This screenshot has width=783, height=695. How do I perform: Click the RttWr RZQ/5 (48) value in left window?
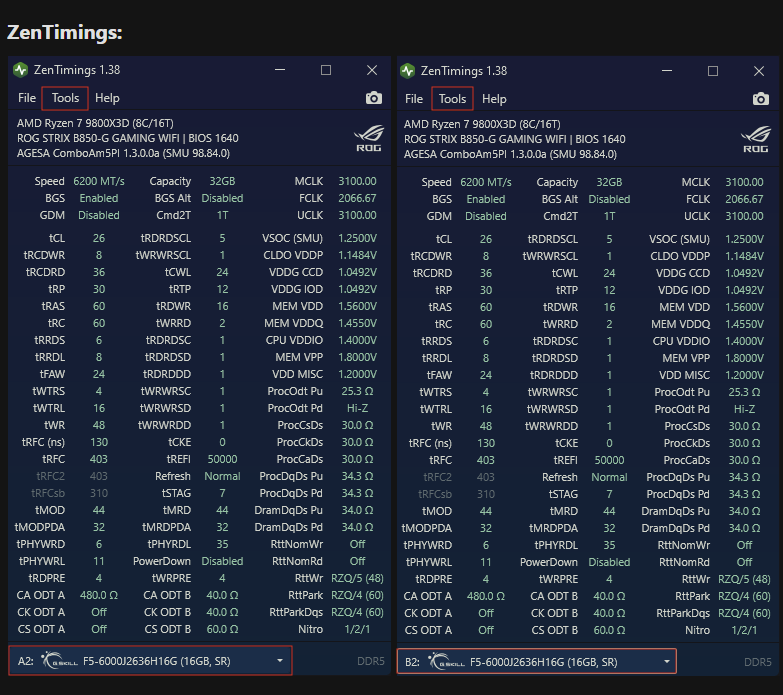(357, 578)
